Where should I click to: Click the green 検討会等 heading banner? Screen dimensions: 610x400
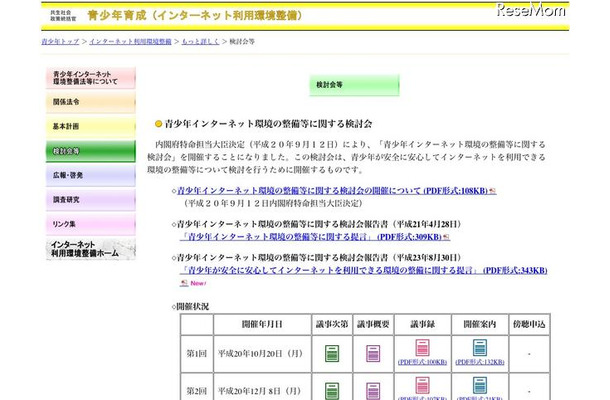354,85
